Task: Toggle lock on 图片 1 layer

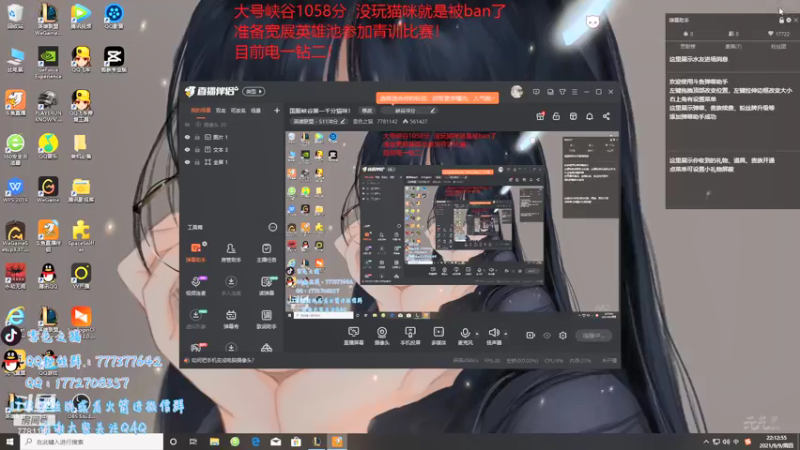Action: pos(197,137)
